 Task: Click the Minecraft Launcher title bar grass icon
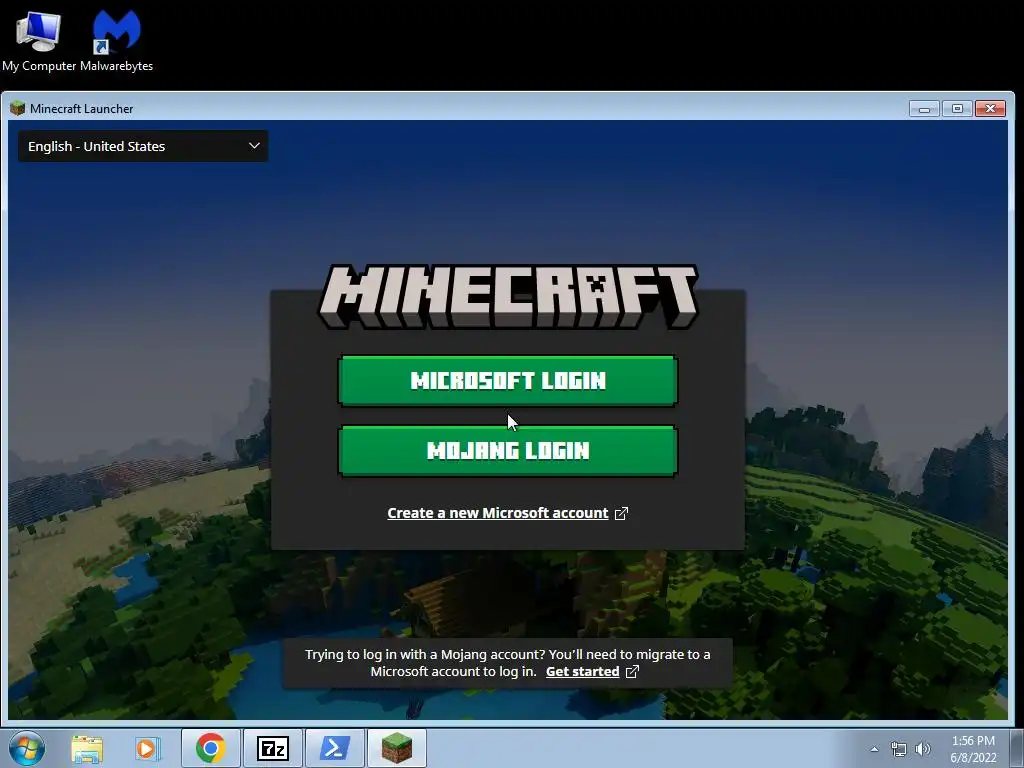click(18, 108)
